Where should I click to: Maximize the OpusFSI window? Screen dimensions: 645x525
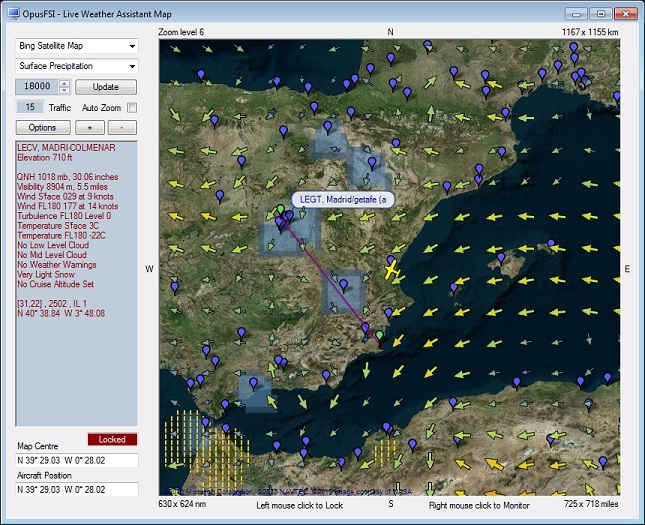click(601, 14)
